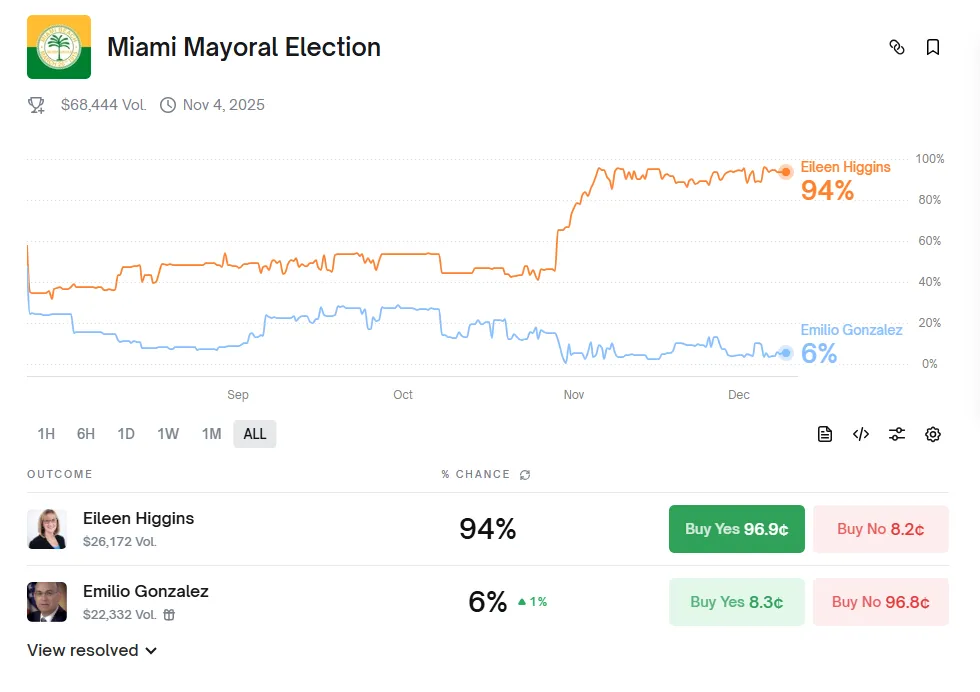Select the 1H time range
980x692 pixels.
(x=46, y=434)
